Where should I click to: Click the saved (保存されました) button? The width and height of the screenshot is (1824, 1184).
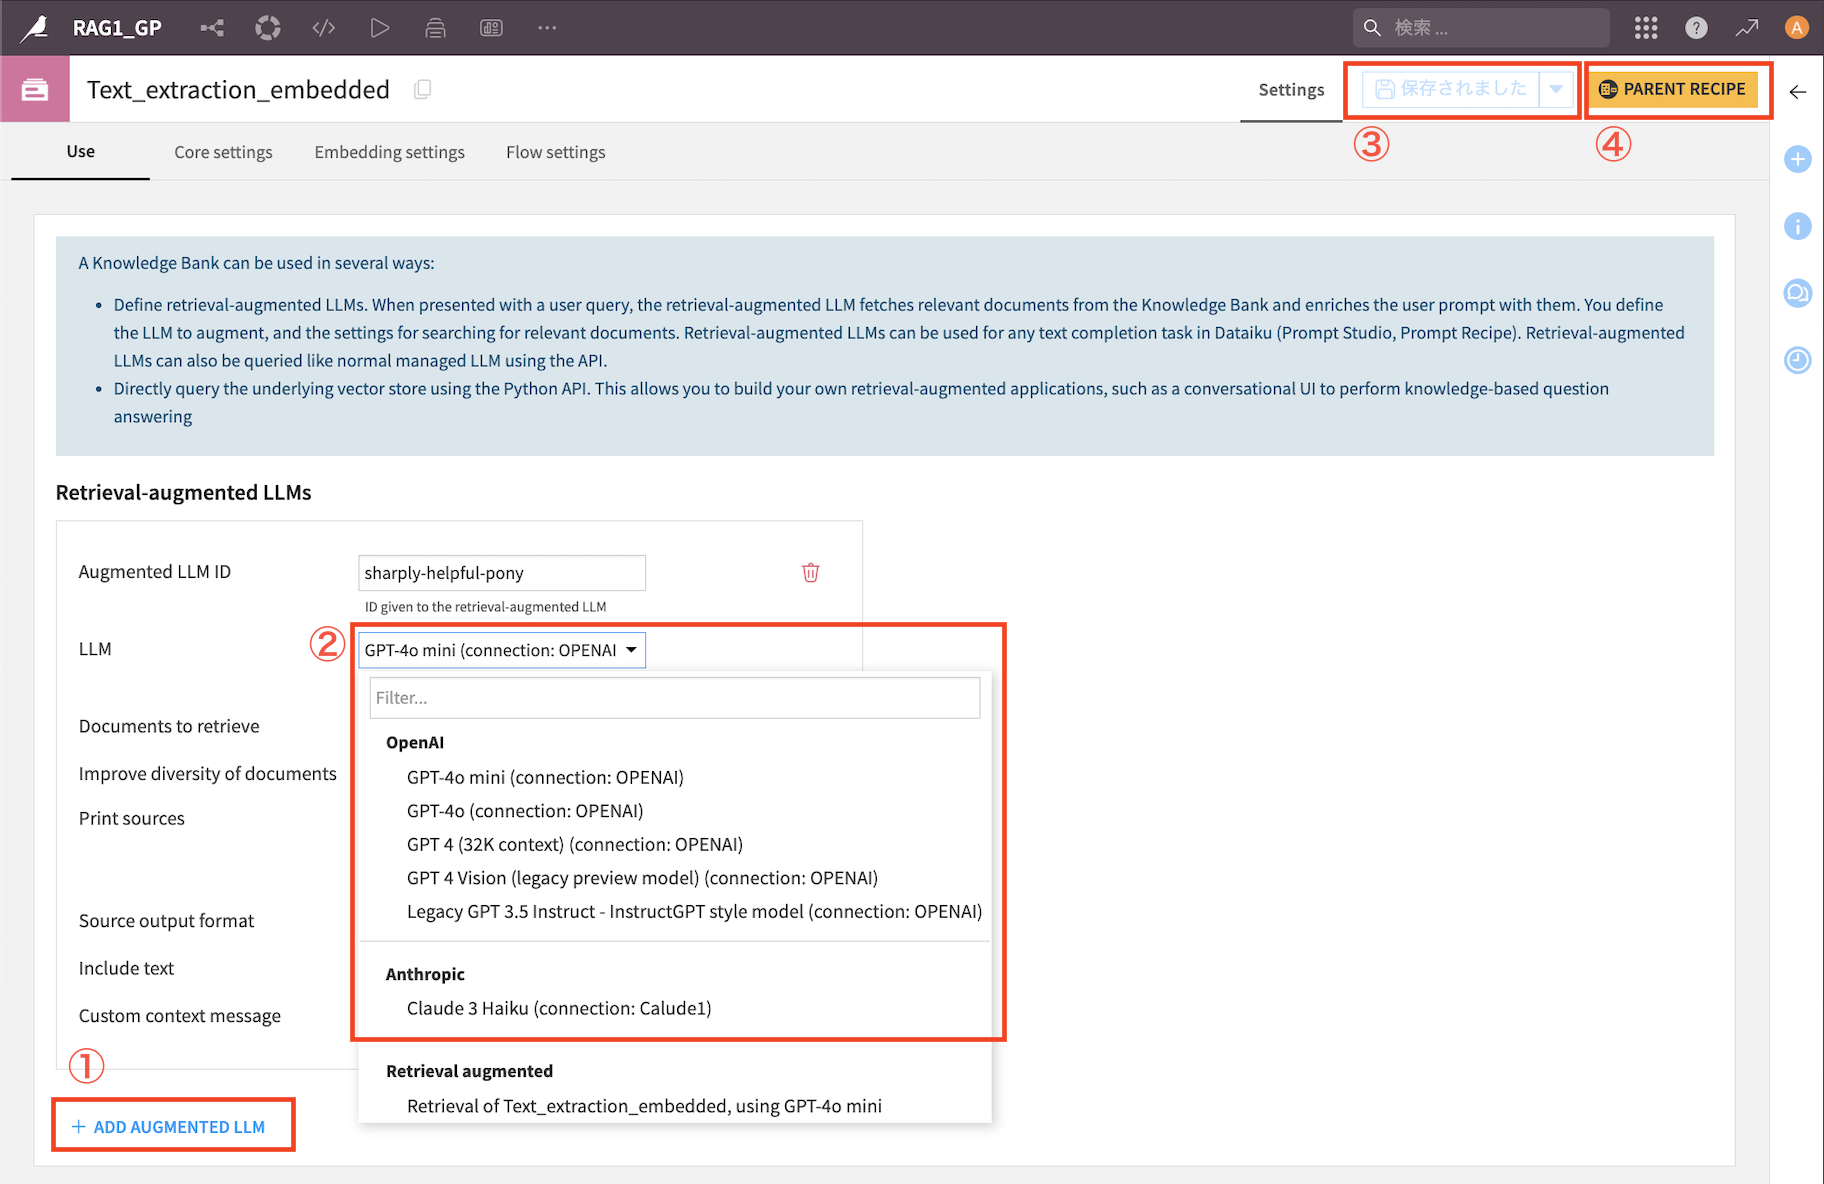point(1451,89)
